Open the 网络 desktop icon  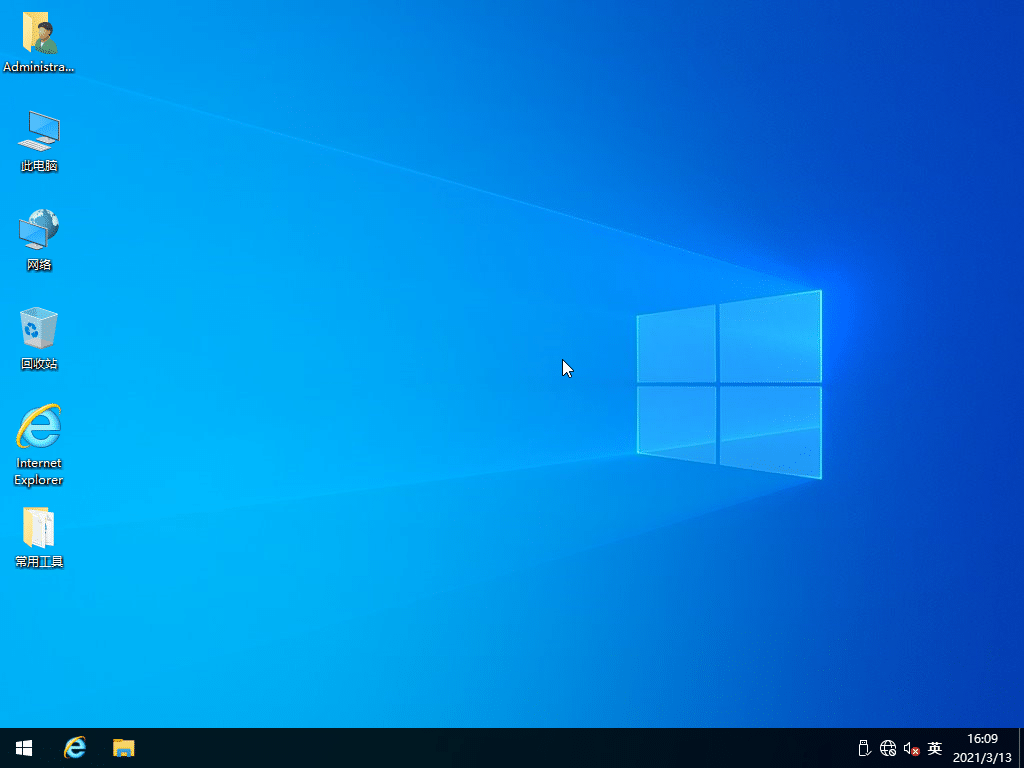pyautogui.click(x=38, y=232)
